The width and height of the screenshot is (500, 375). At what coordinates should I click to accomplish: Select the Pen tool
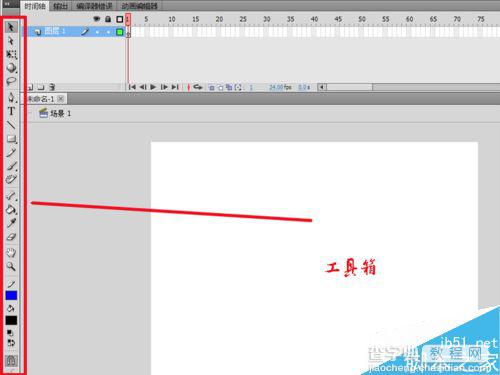[x=11, y=97]
